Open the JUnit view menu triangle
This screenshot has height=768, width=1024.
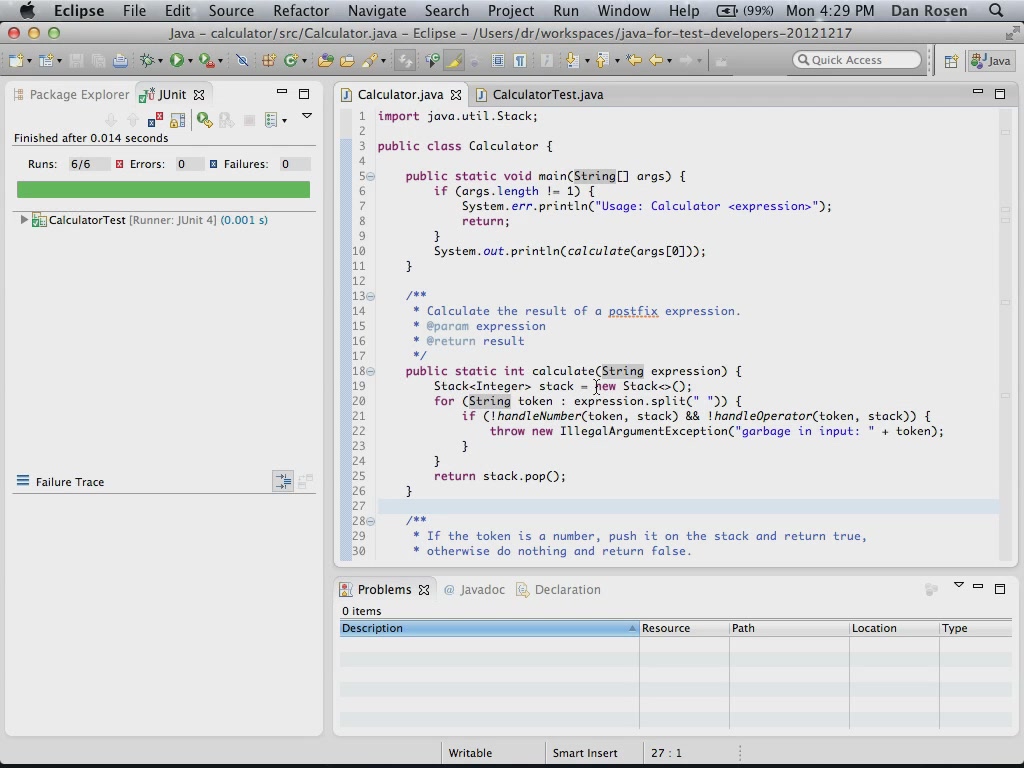[x=306, y=116]
